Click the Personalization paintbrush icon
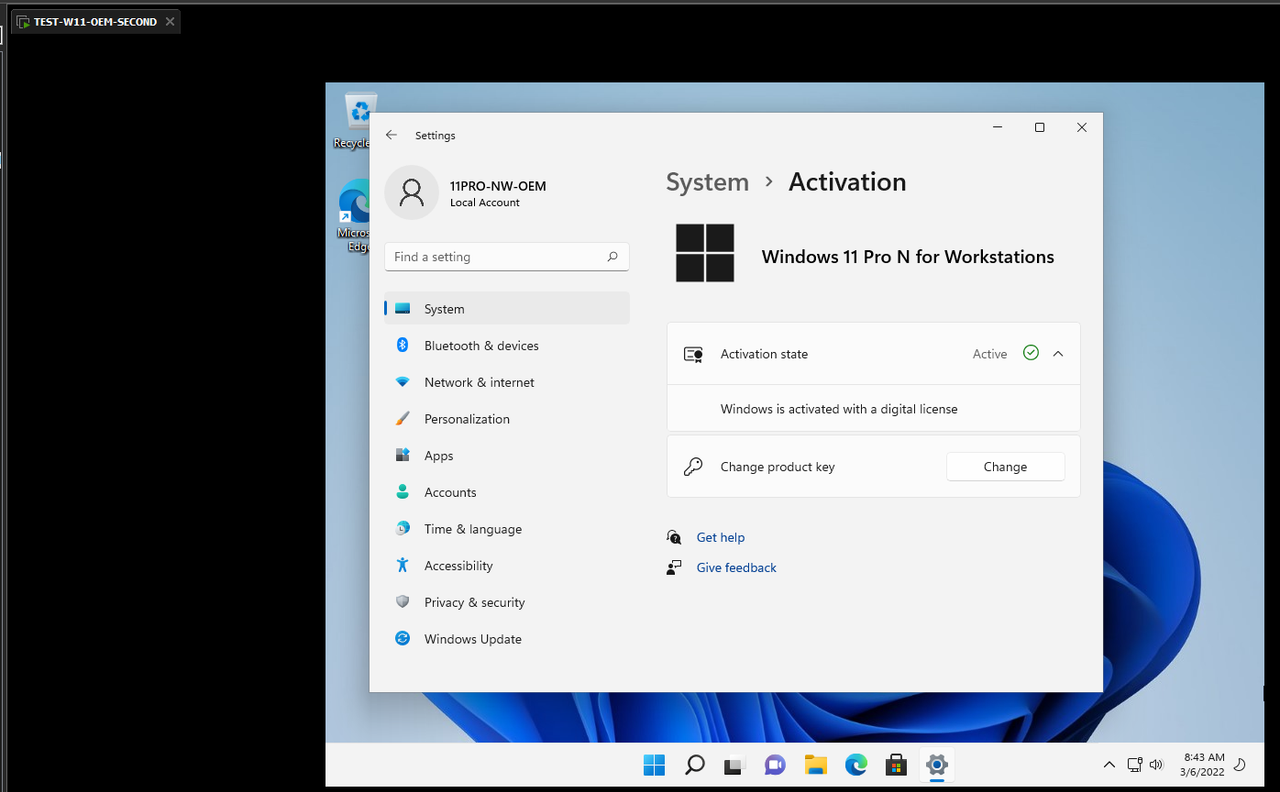This screenshot has width=1280, height=792. tap(403, 419)
